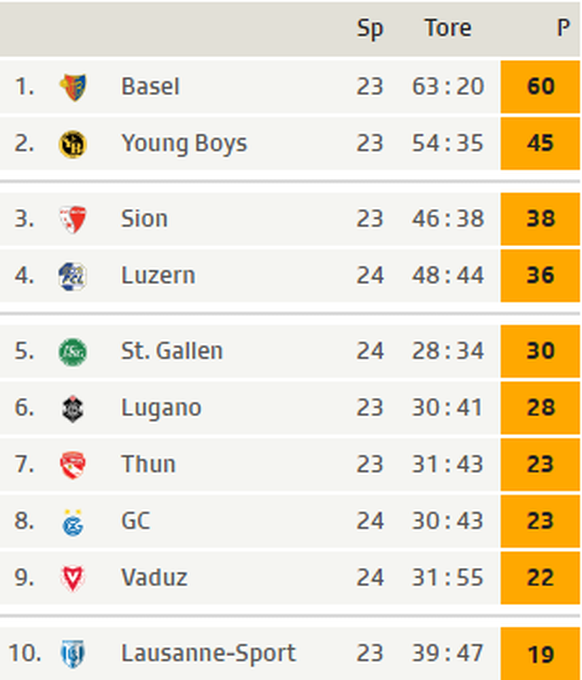Click the FC Thun red logo
Screen dimensions: 582x680
pyautogui.click(x=73, y=465)
